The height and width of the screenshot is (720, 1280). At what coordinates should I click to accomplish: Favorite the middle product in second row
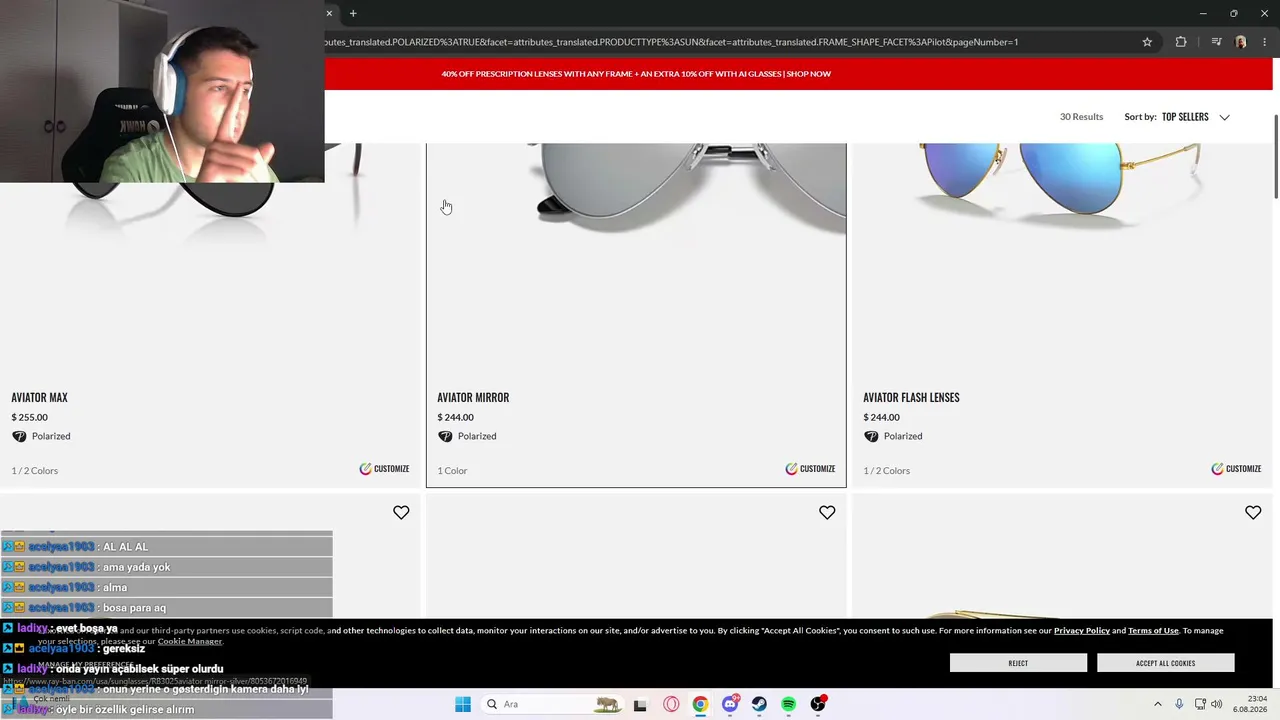tap(827, 512)
